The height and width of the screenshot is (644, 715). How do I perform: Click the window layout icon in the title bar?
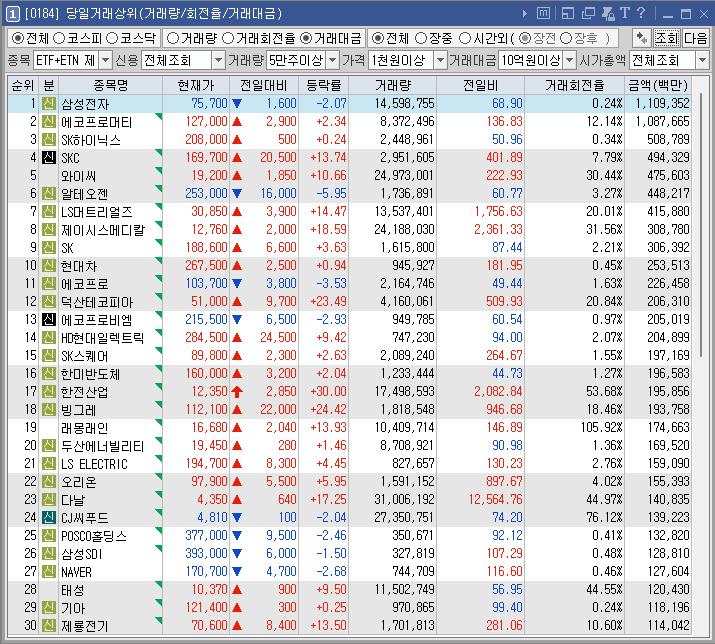tap(568, 14)
